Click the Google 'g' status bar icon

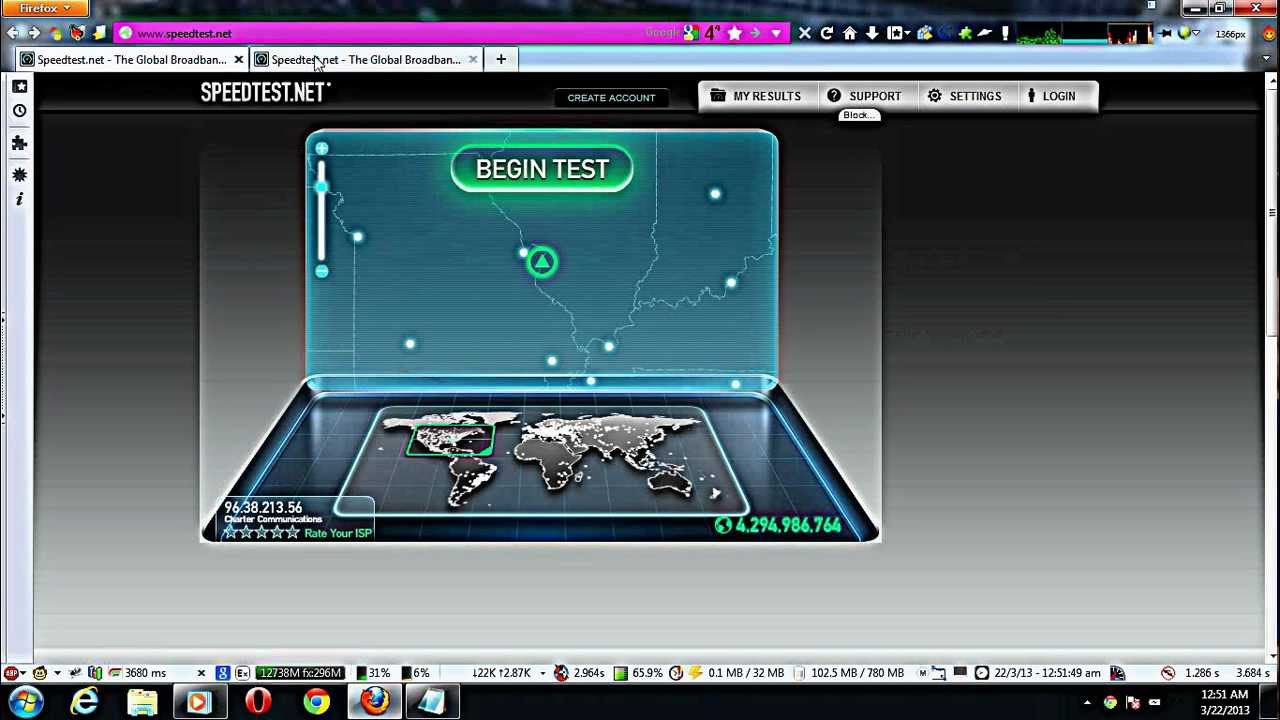222,673
